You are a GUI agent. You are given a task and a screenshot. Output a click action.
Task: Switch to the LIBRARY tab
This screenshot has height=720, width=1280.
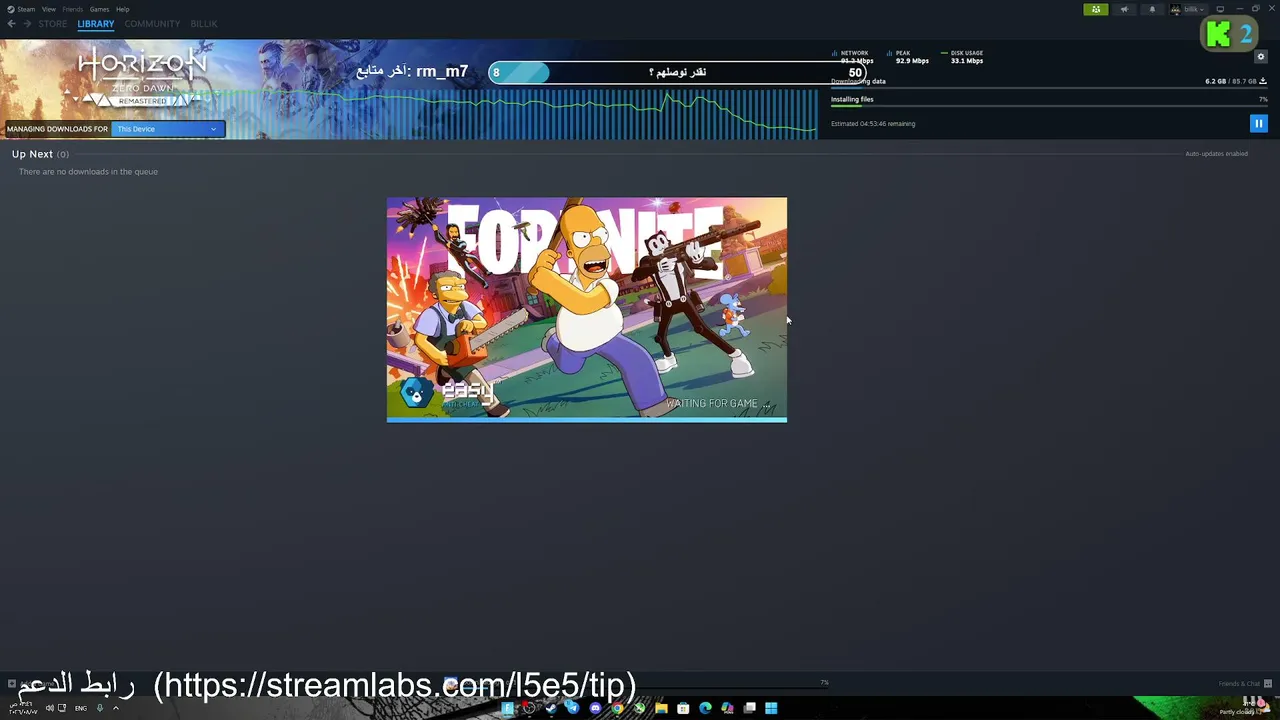[x=96, y=24]
